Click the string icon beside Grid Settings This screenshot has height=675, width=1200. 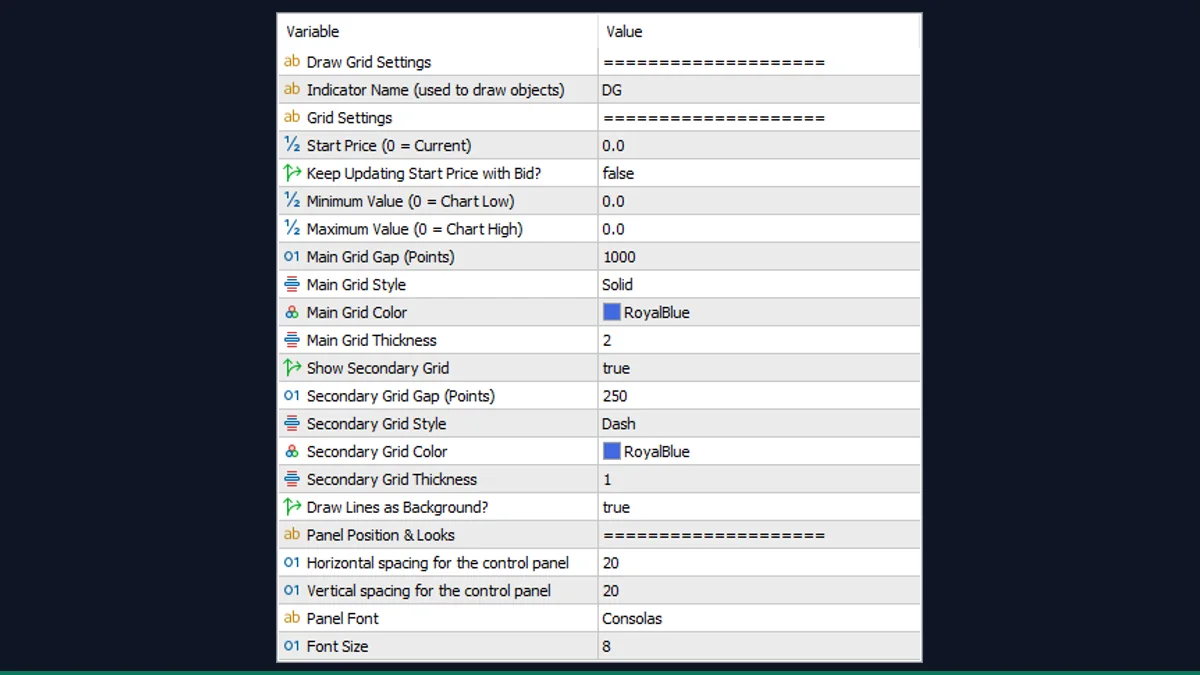[292, 117]
